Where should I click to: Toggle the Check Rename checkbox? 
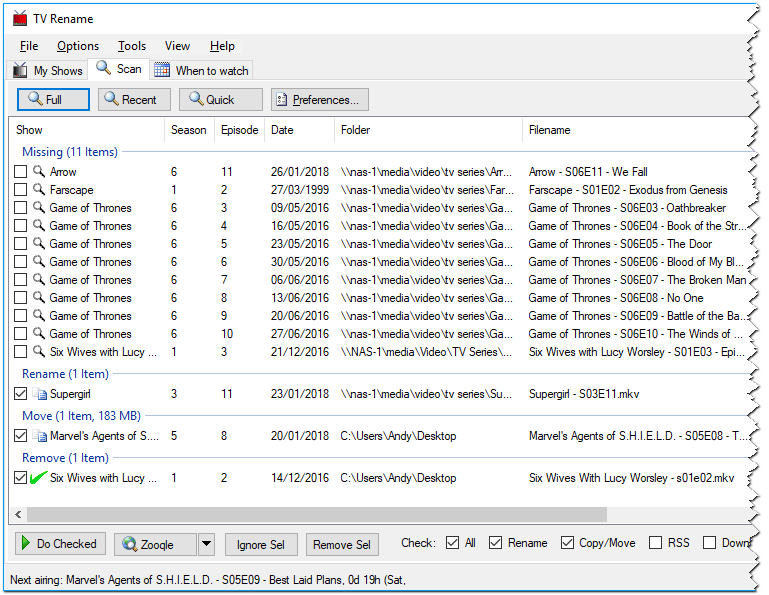click(x=495, y=543)
